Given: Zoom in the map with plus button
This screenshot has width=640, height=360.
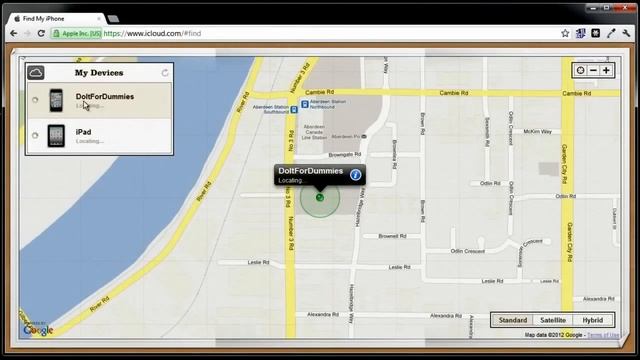Looking at the screenshot, I should pyautogui.click(x=606, y=70).
